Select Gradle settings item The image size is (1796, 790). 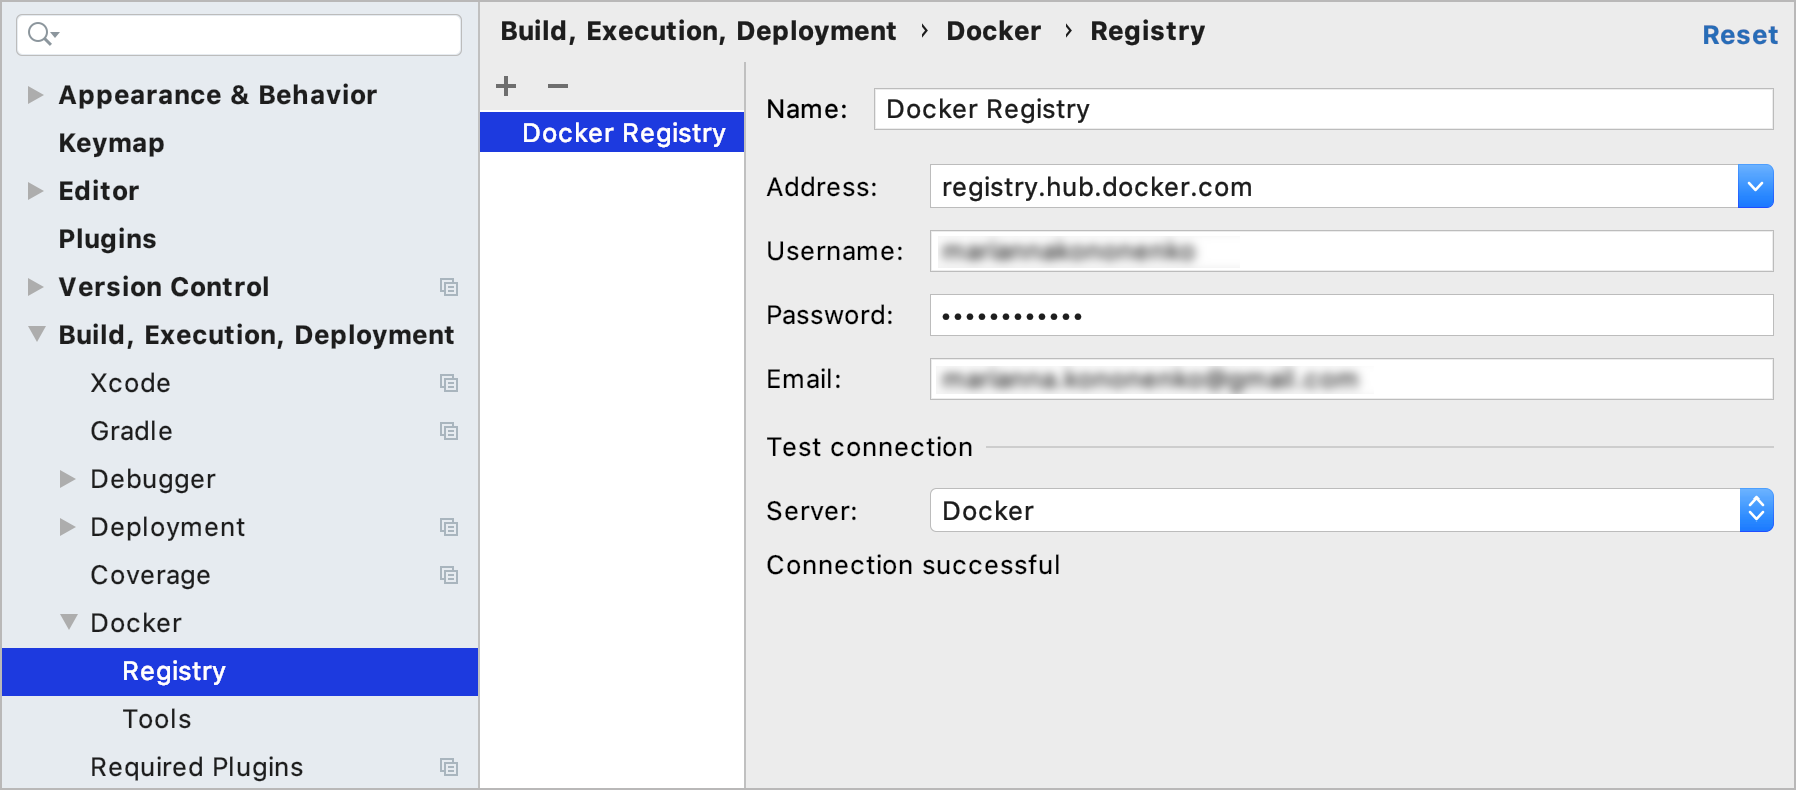click(x=131, y=431)
